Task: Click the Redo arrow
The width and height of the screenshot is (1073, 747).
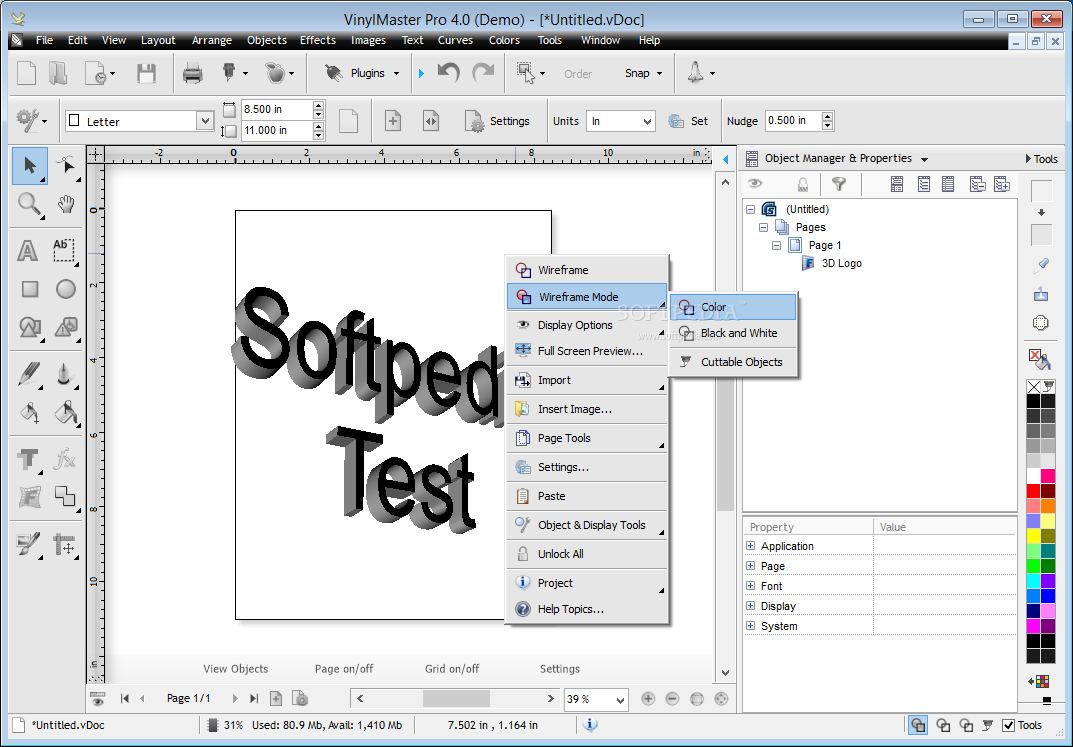Action: point(483,73)
